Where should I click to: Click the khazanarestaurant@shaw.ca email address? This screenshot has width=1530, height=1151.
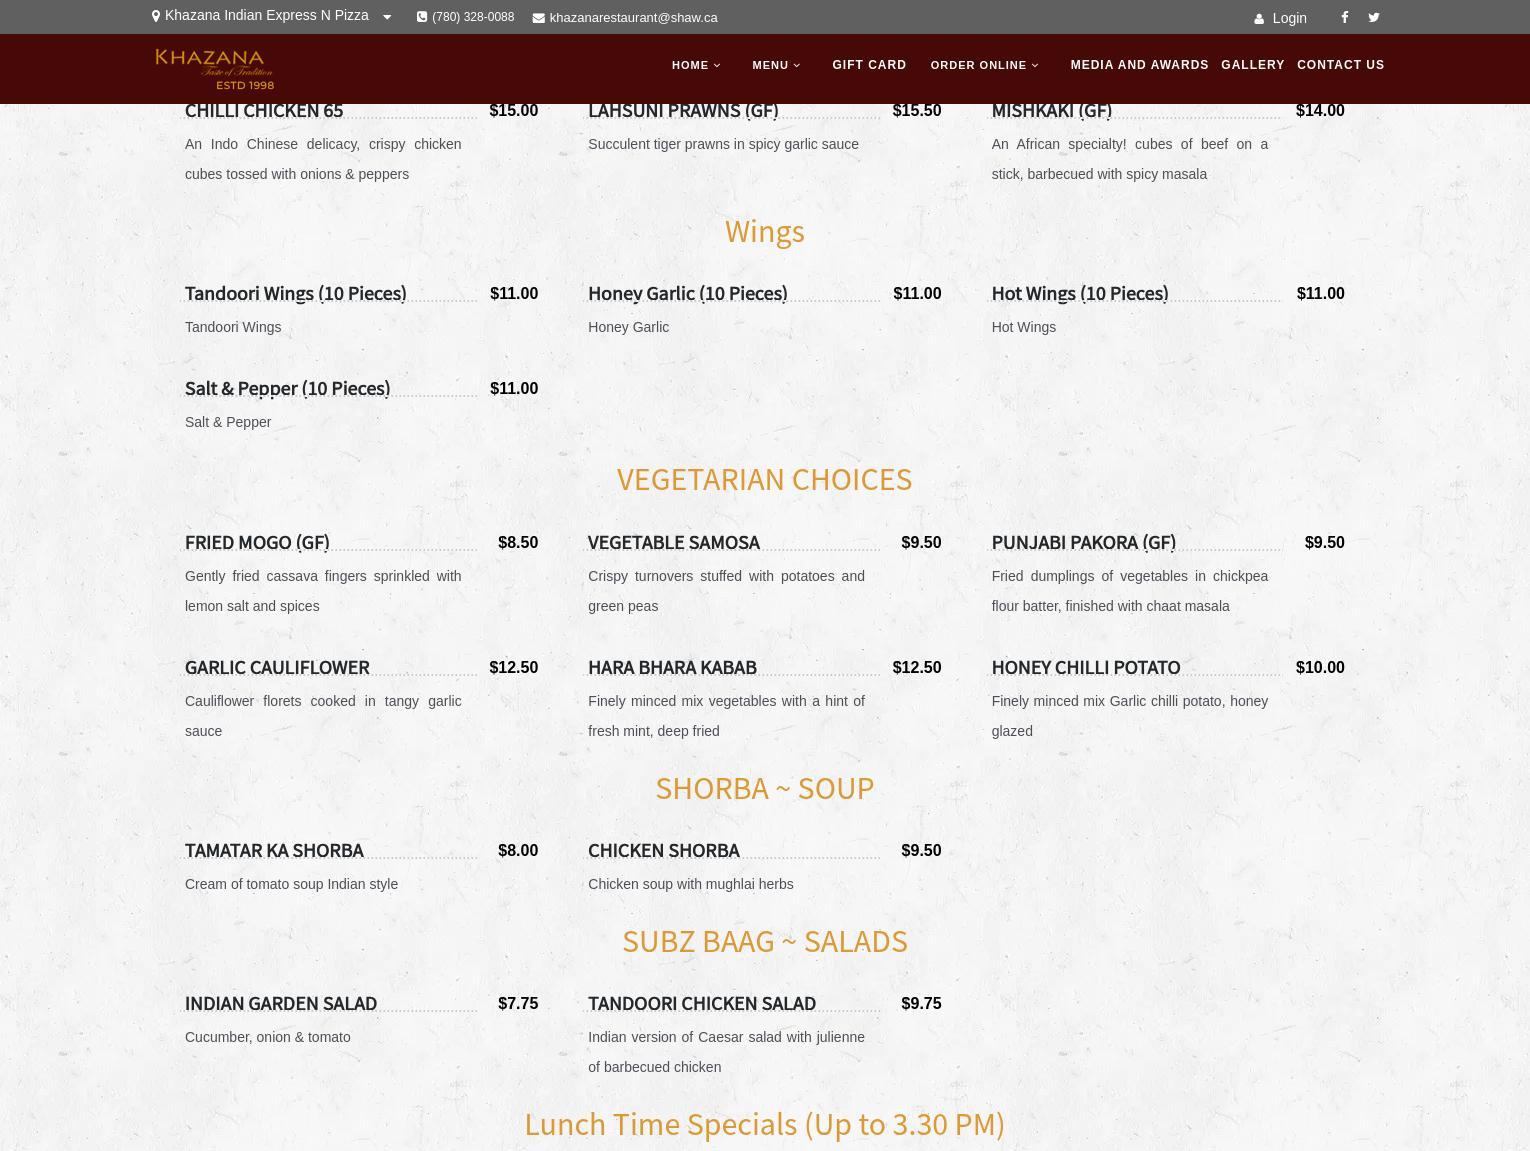point(633,18)
